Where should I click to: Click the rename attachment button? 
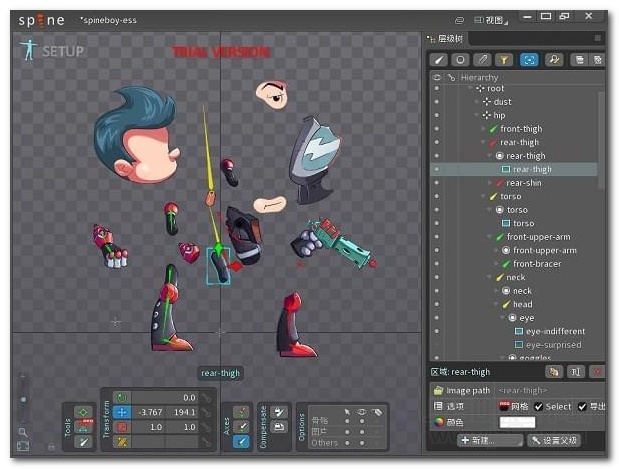[x=576, y=372]
